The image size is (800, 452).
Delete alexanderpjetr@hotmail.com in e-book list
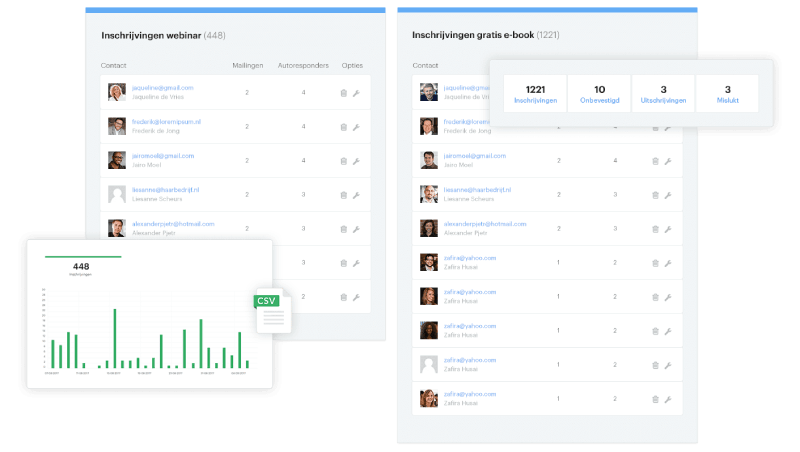click(x=655, y=229)
